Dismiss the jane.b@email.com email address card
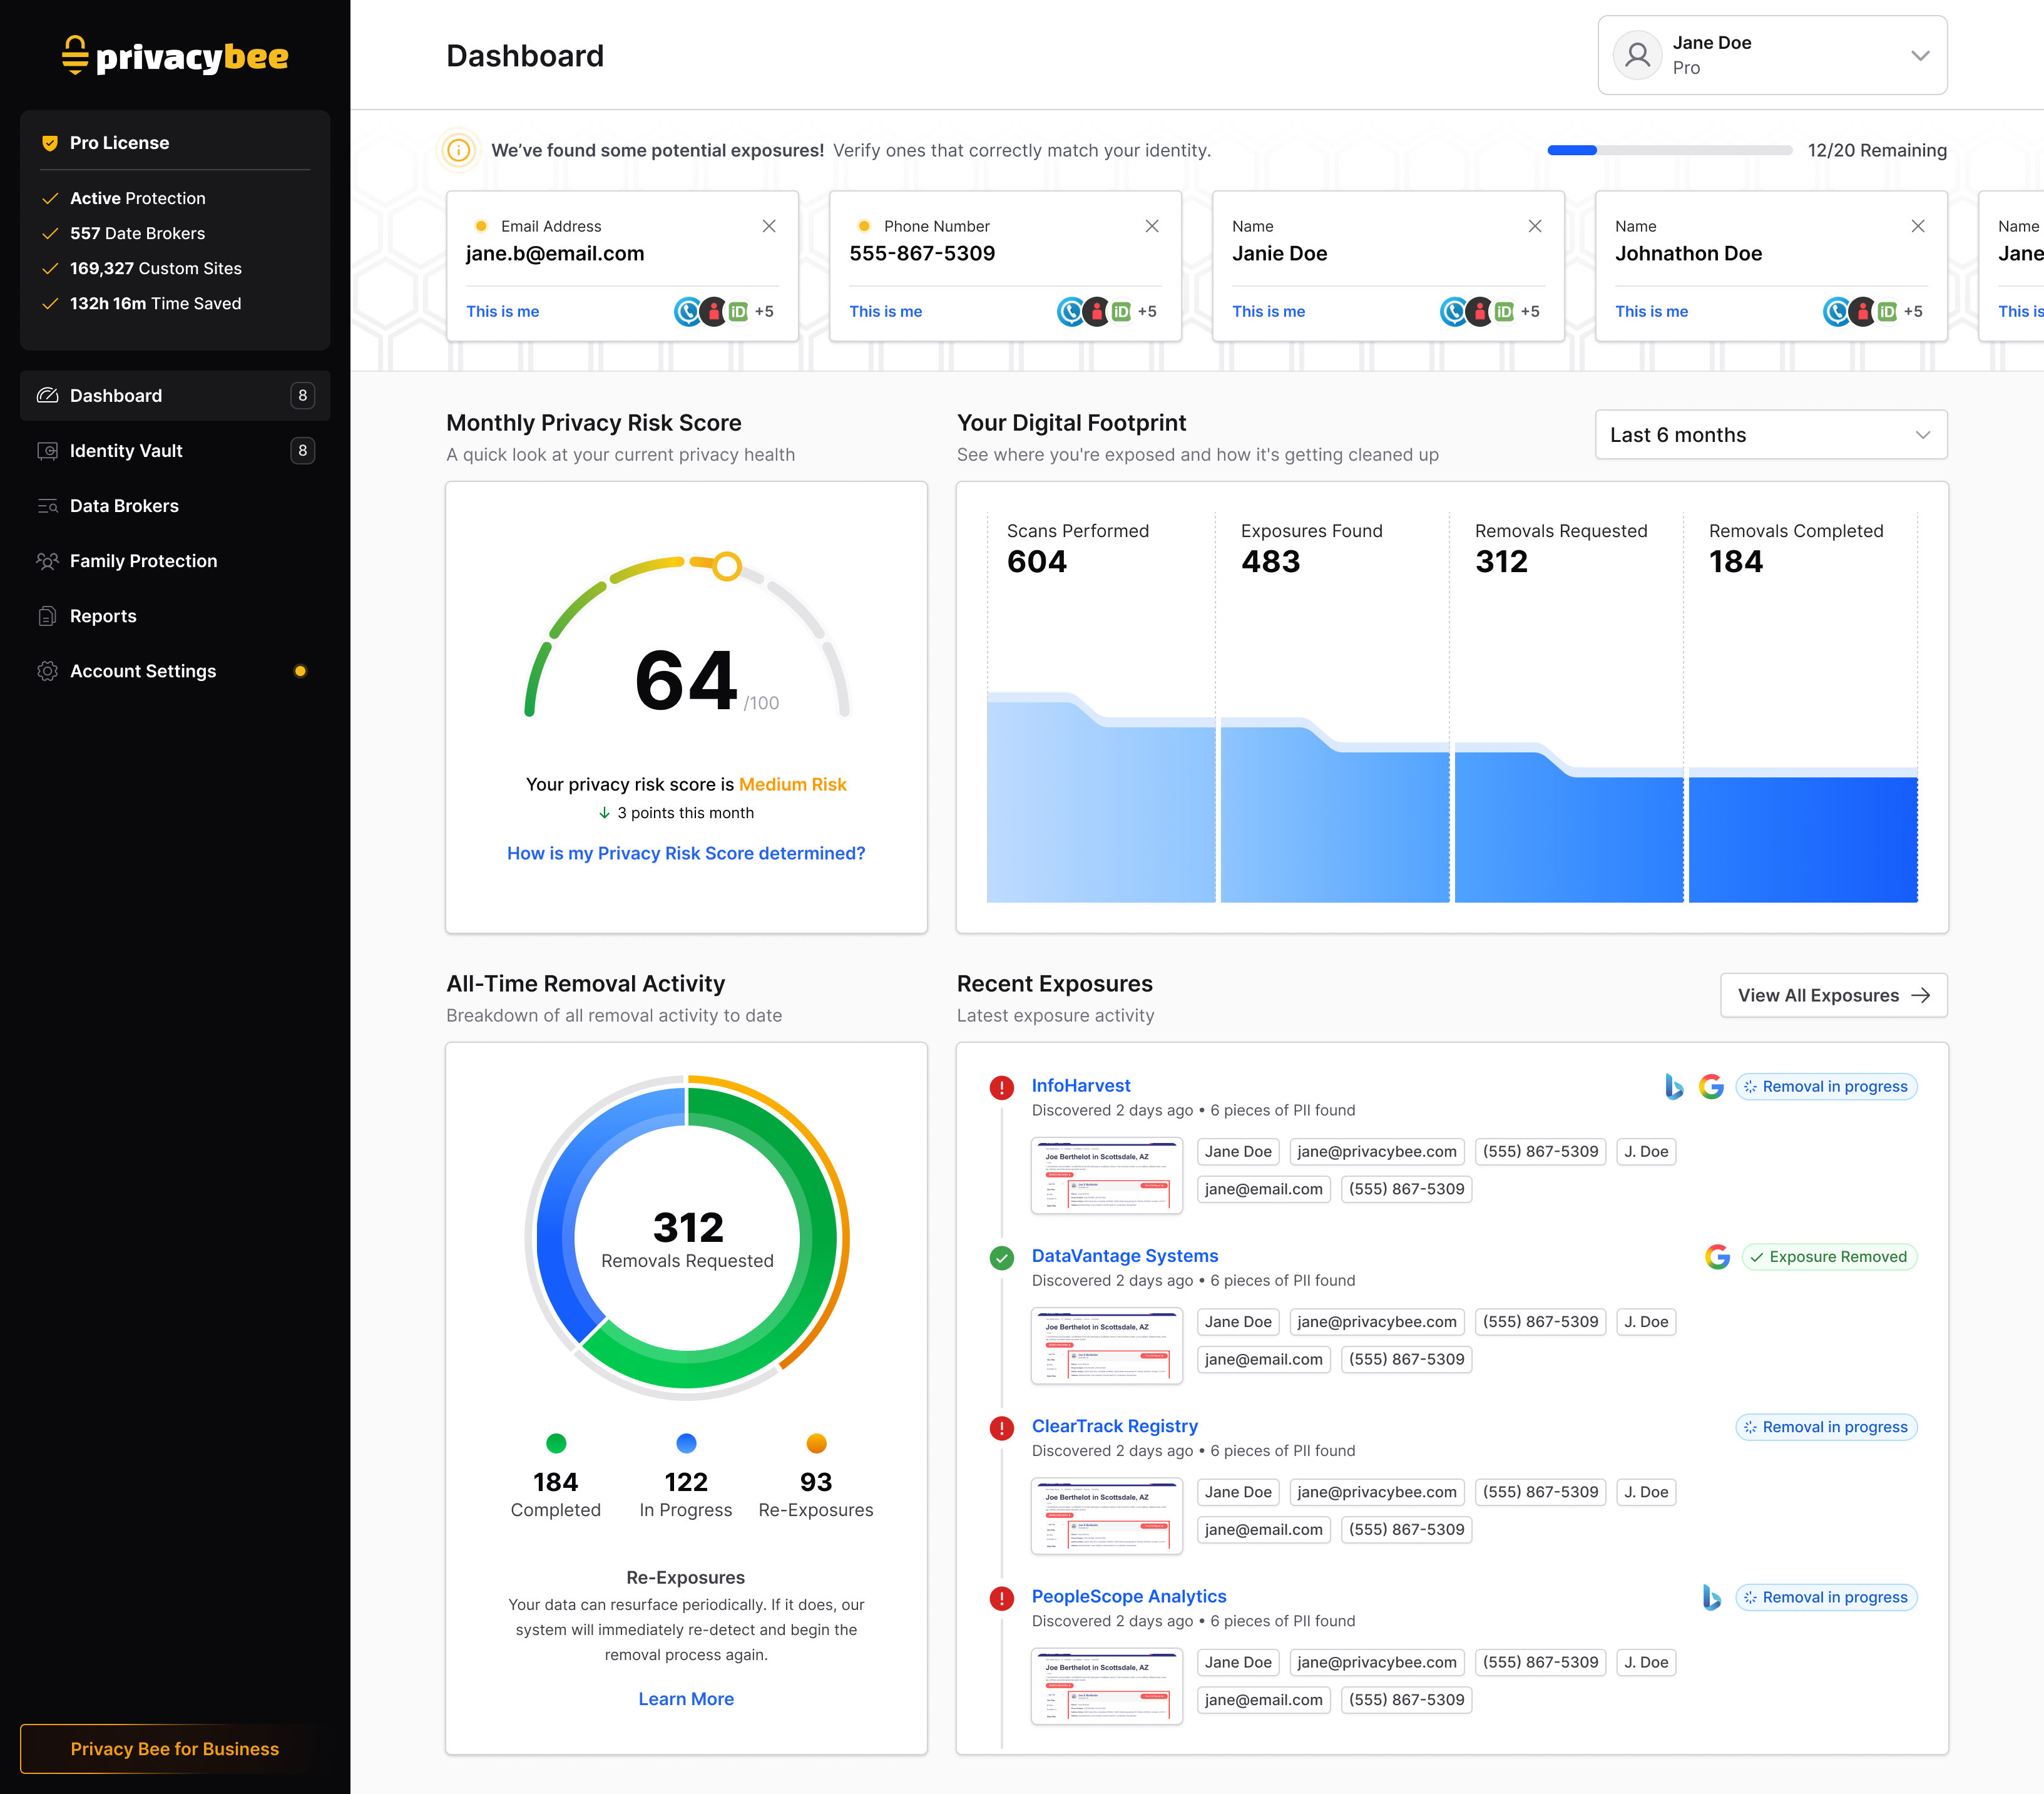 coord(769,226)
